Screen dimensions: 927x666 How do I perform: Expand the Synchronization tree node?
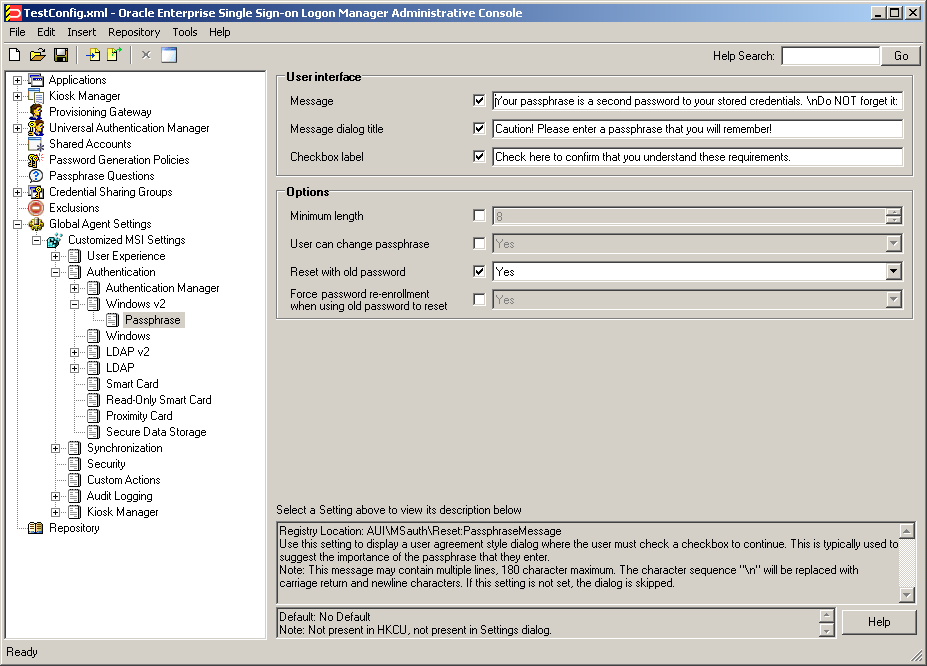pos(55,449)
